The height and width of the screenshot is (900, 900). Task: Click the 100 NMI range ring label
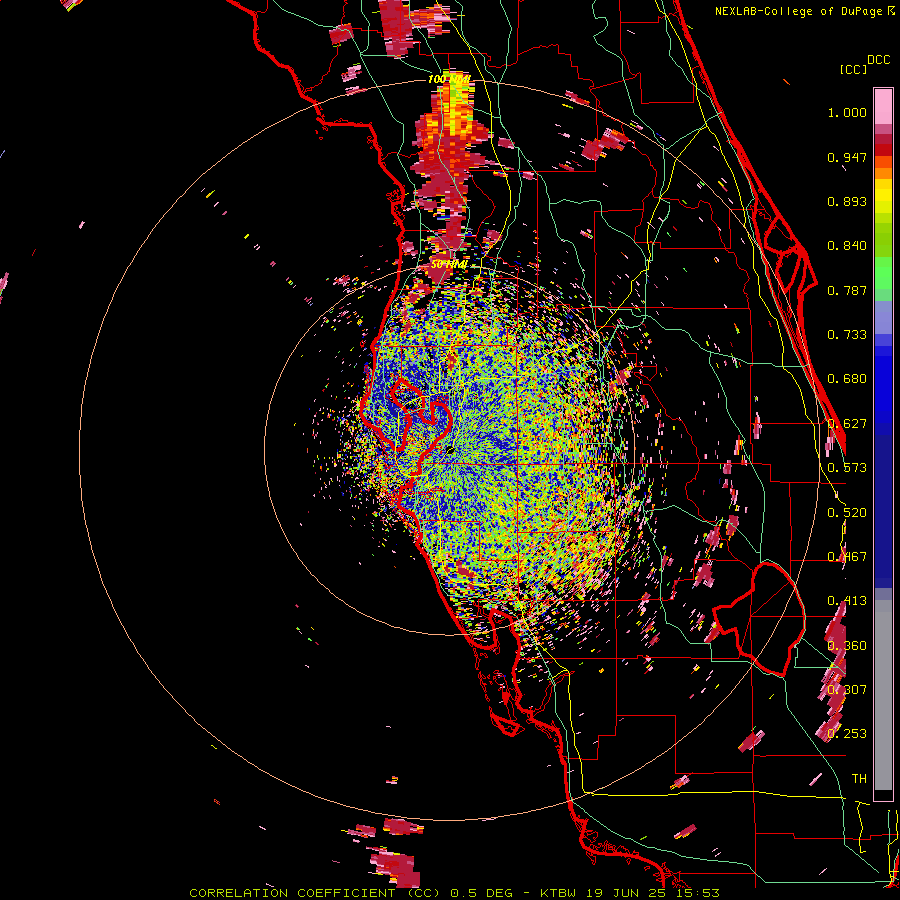coord(449,79)
